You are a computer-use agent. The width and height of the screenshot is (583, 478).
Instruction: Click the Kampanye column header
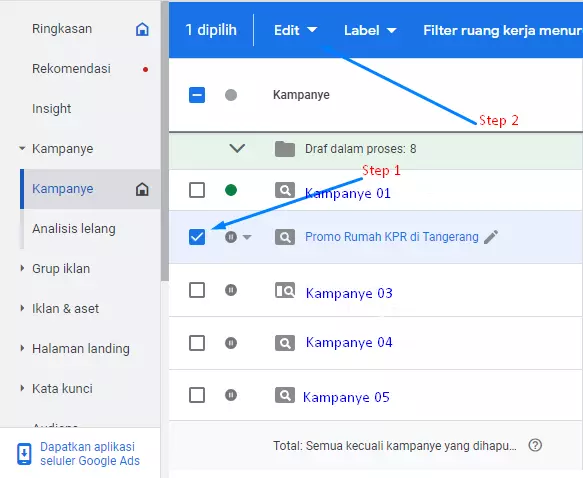(301, 95)
